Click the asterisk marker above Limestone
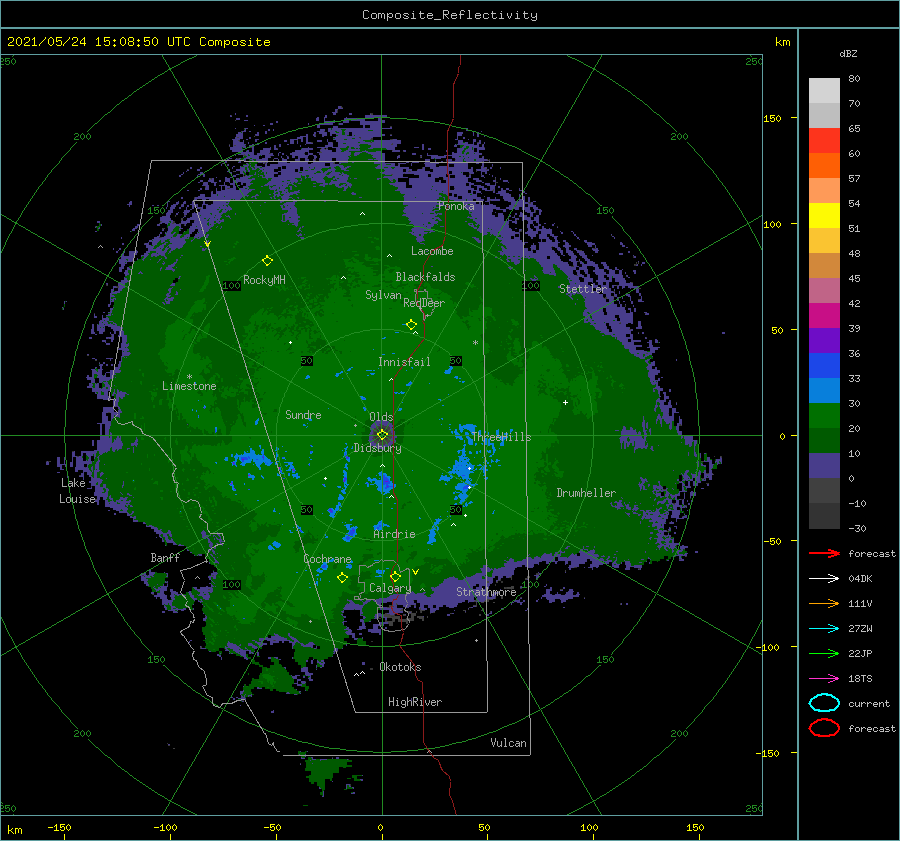 189,377
